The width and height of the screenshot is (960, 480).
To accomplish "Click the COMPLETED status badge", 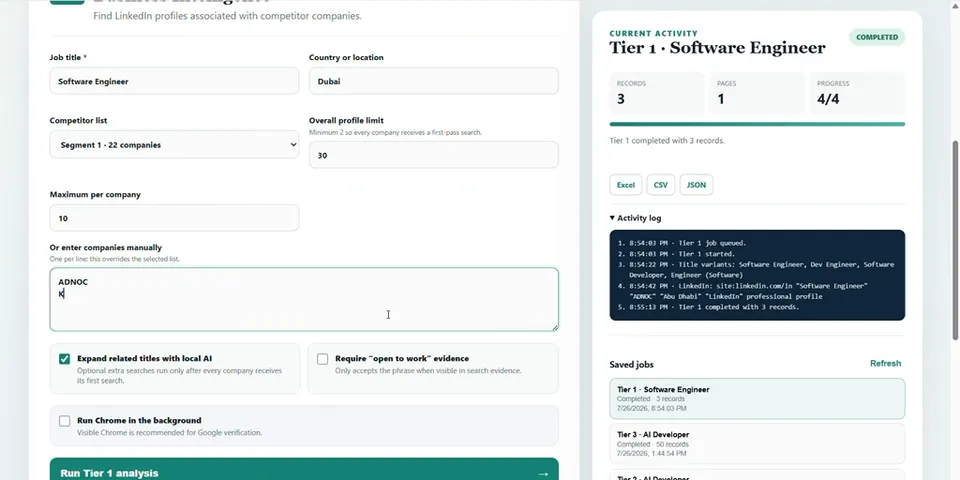I will 877,37.
